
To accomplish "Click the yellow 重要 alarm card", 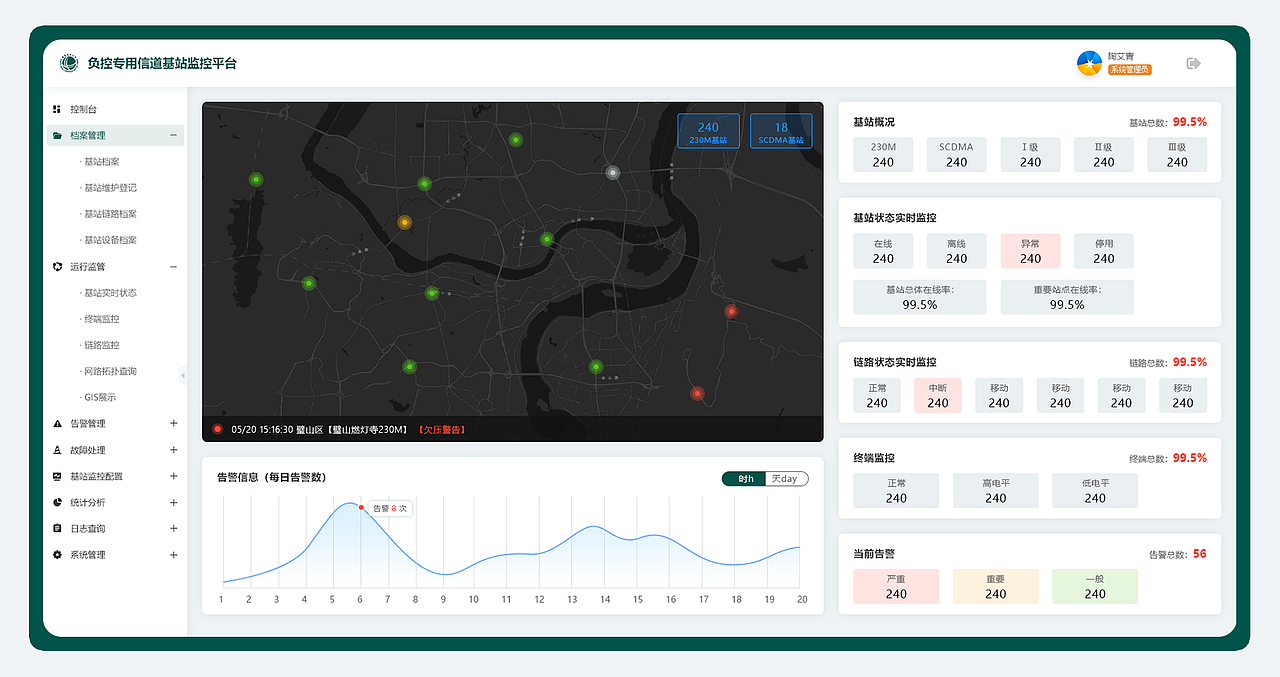I will [x=996, y=586].
